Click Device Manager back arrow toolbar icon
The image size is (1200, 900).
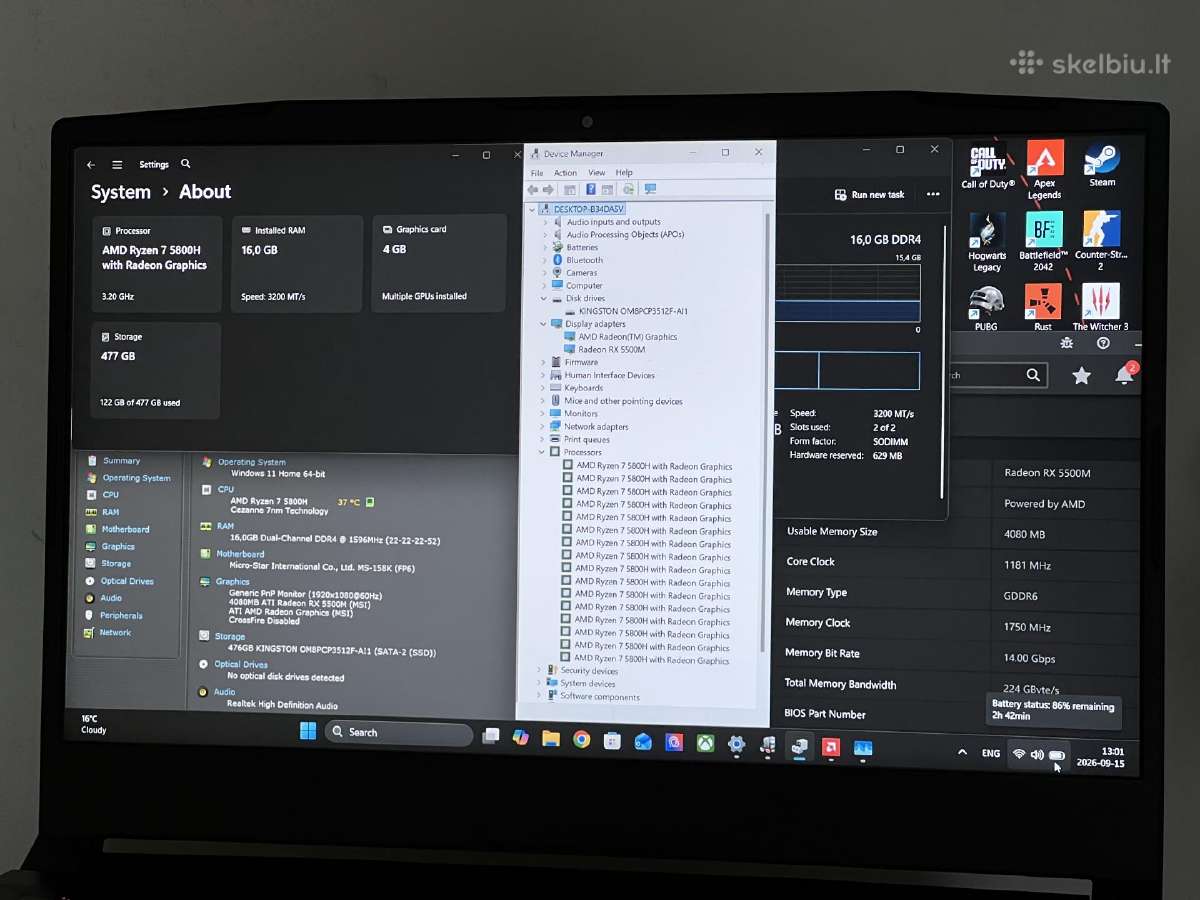(534, 189)
